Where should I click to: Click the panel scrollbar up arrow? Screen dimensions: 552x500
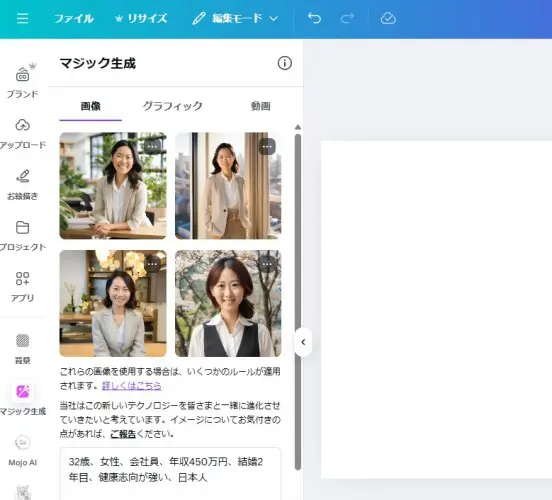(298, 127)
